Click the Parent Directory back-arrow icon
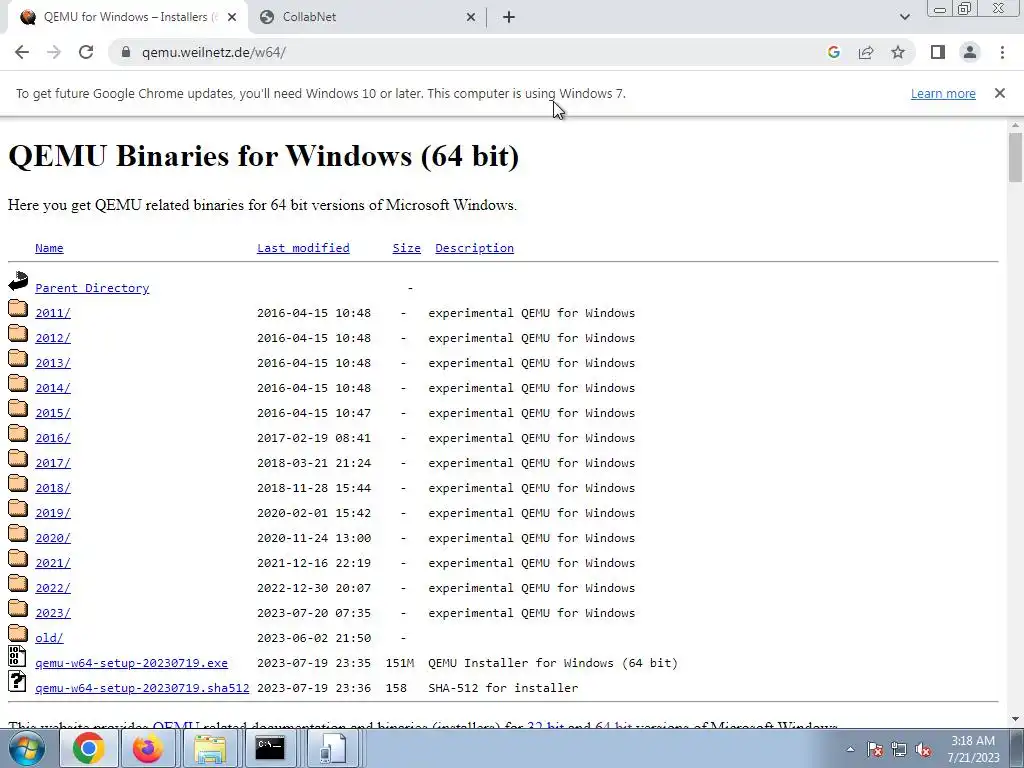 coord(18,281)
